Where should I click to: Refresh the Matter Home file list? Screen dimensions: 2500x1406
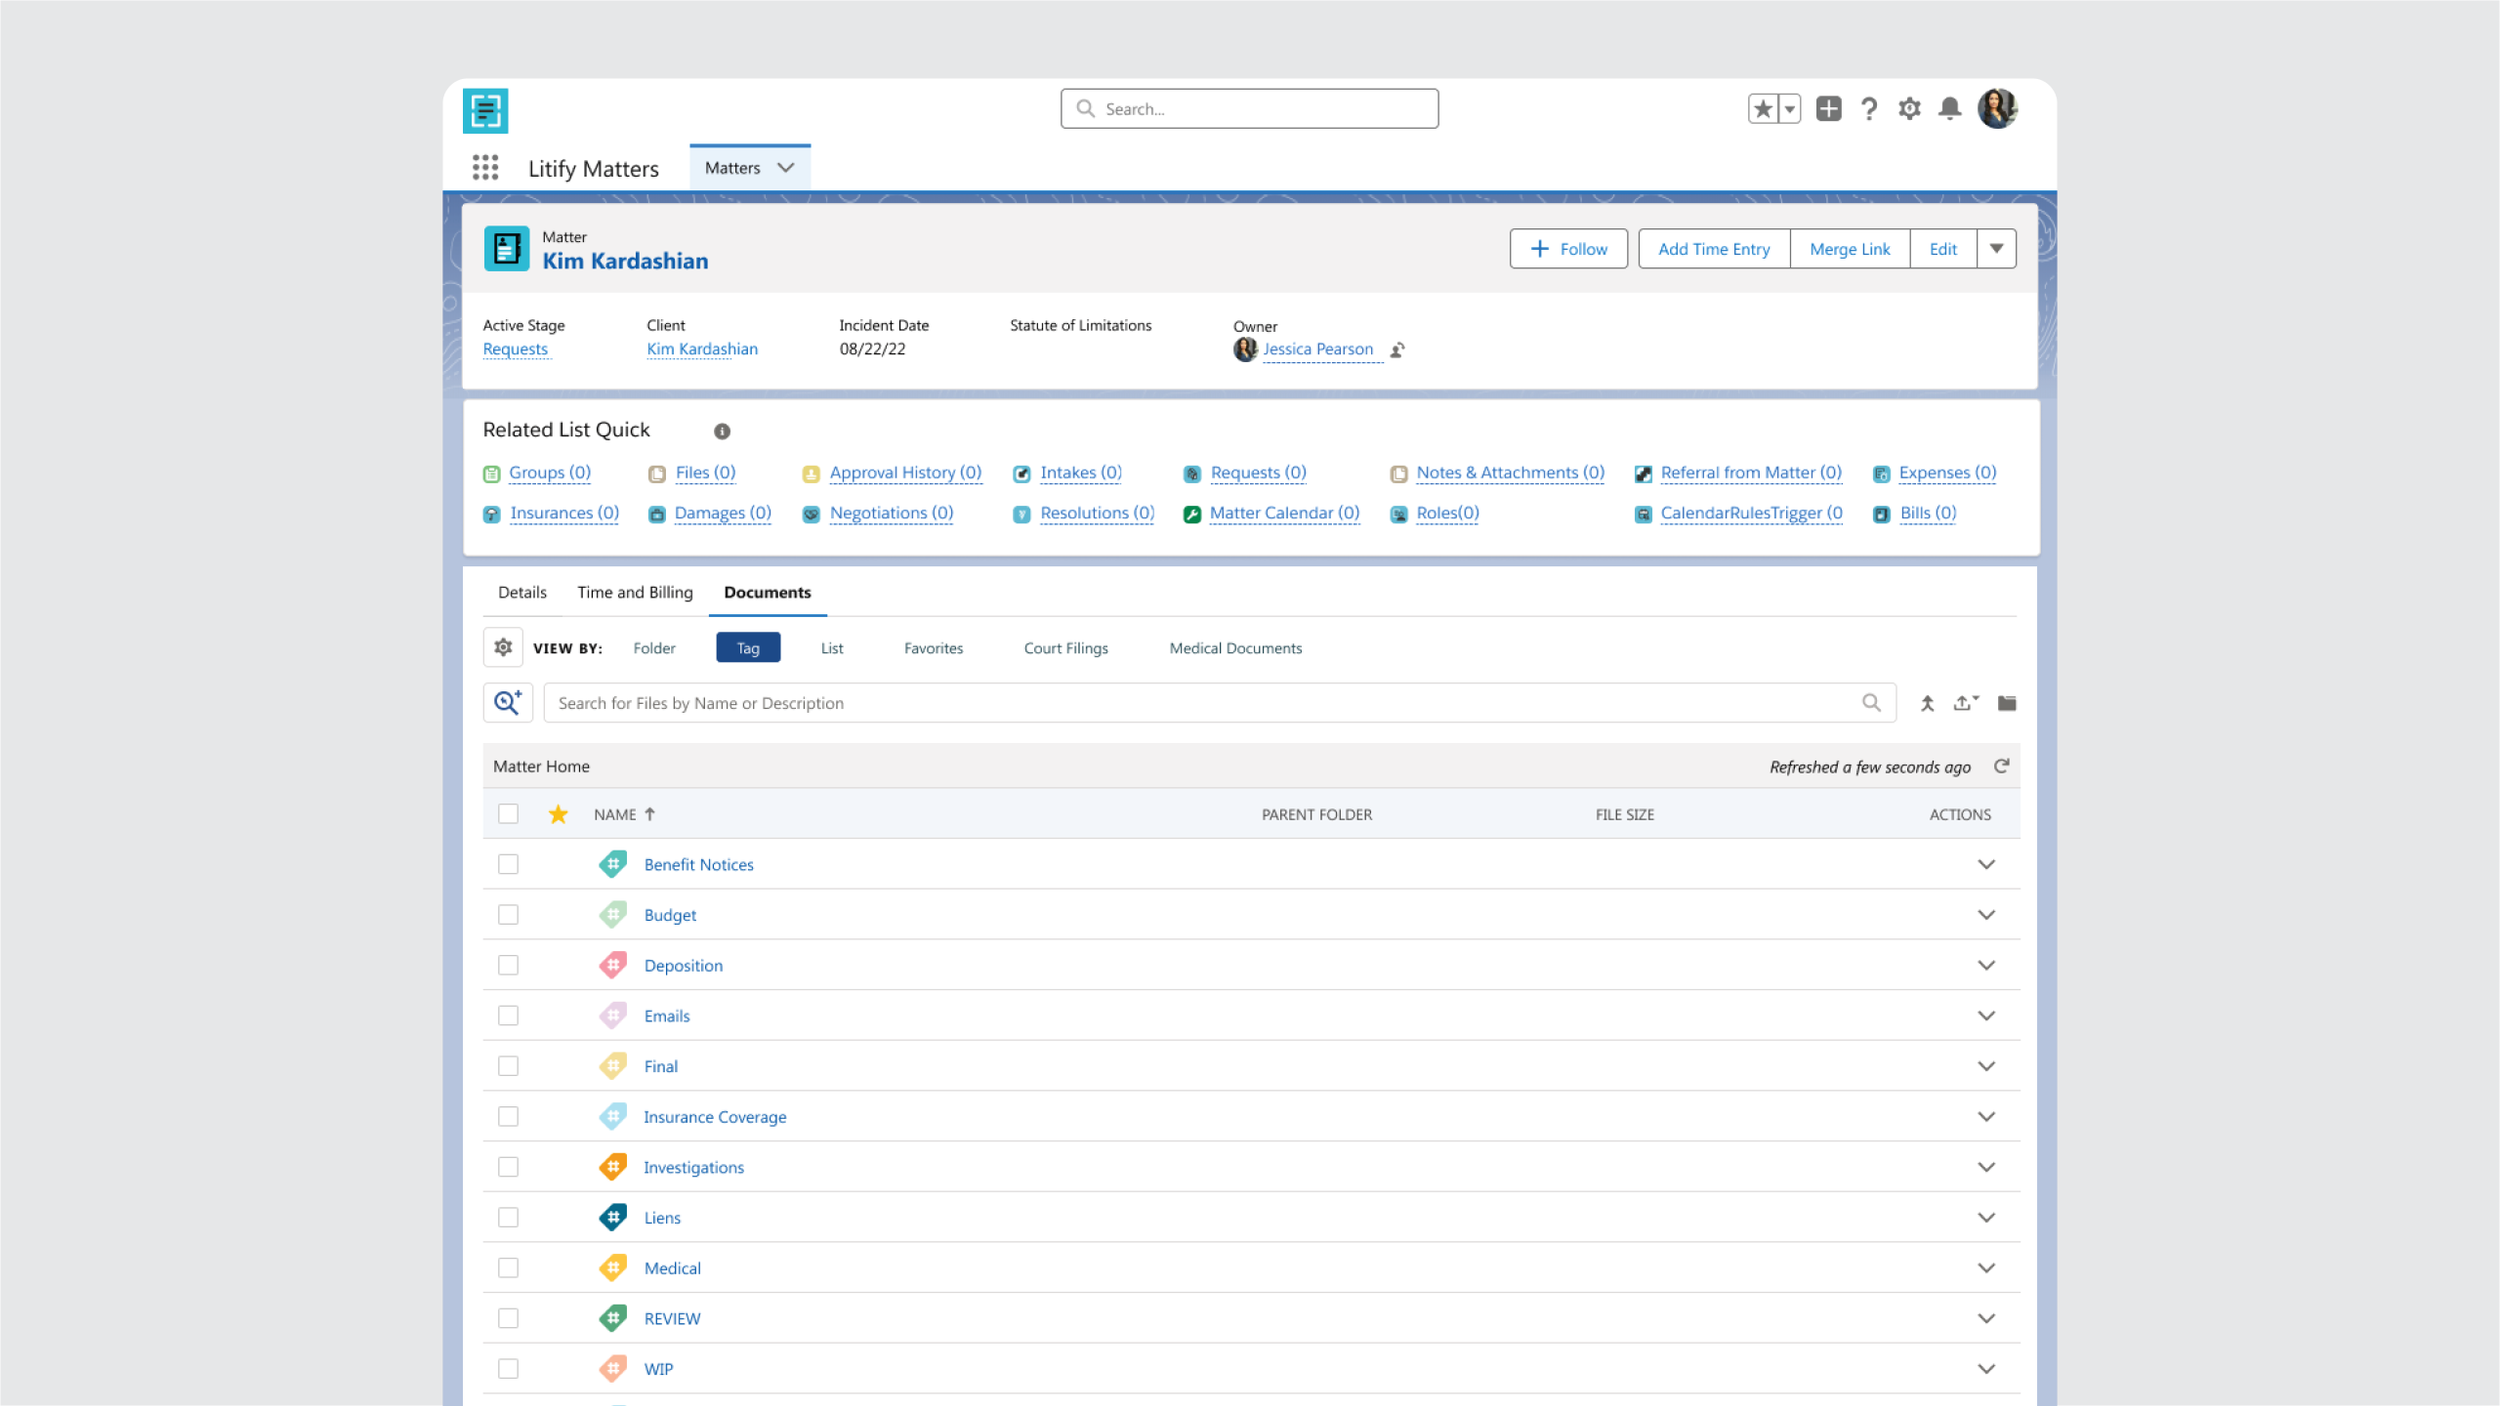tap(2001, 766)
